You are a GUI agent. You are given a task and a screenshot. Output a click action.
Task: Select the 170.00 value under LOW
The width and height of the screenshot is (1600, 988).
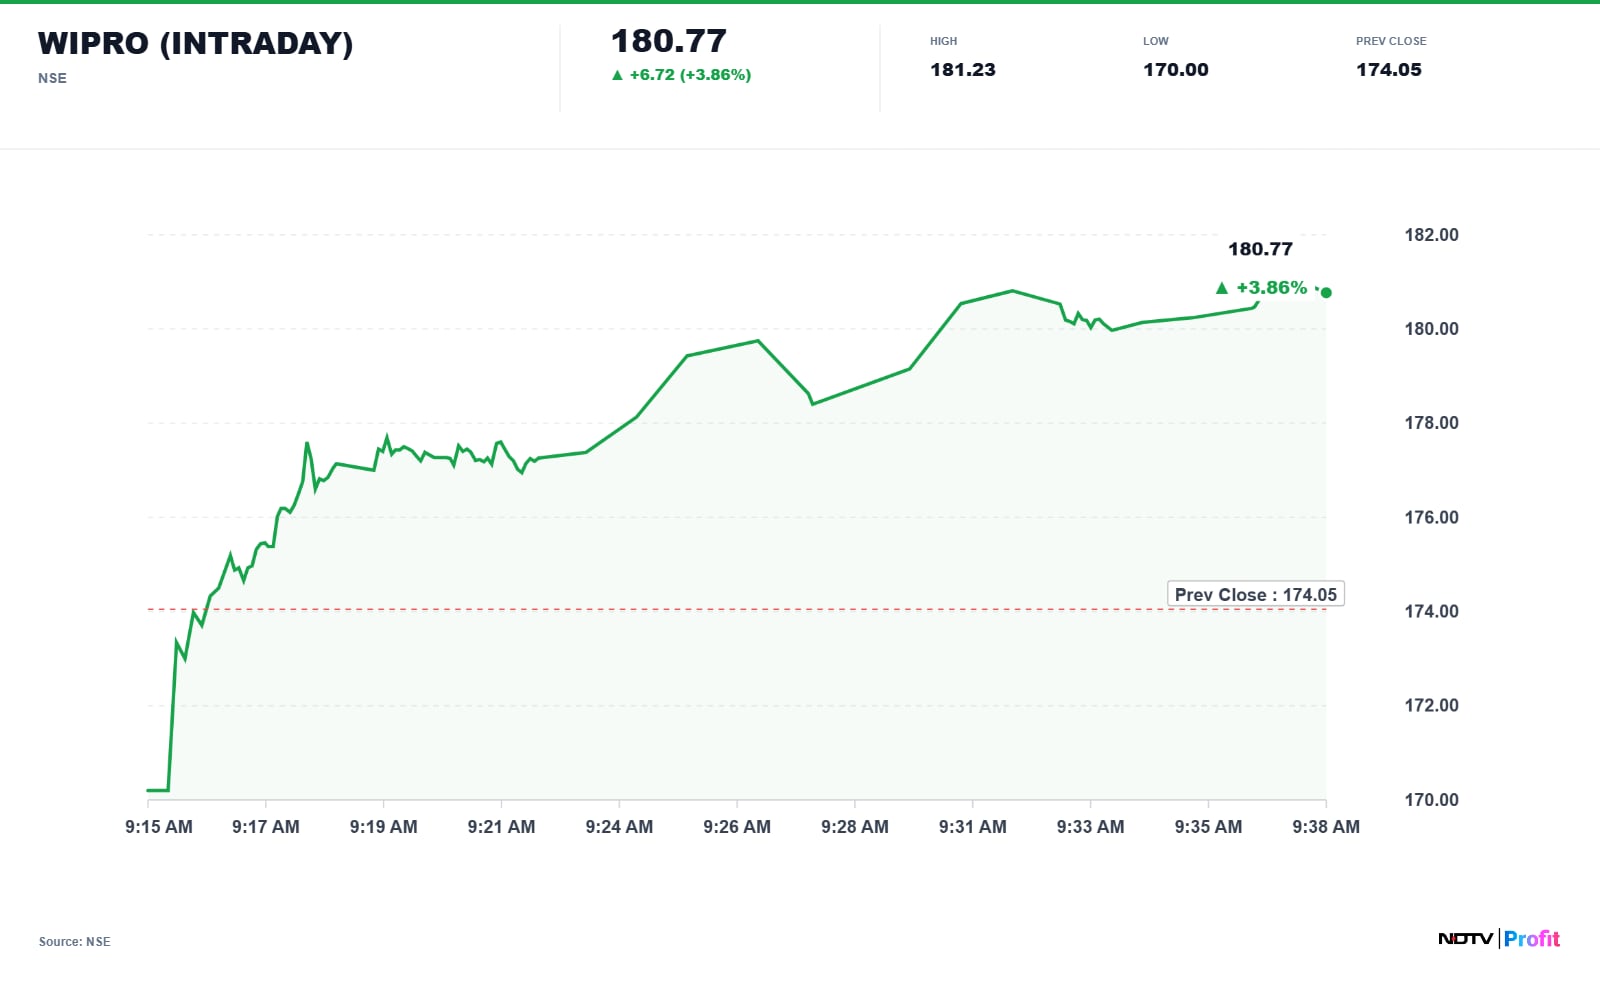[1176, 70]
